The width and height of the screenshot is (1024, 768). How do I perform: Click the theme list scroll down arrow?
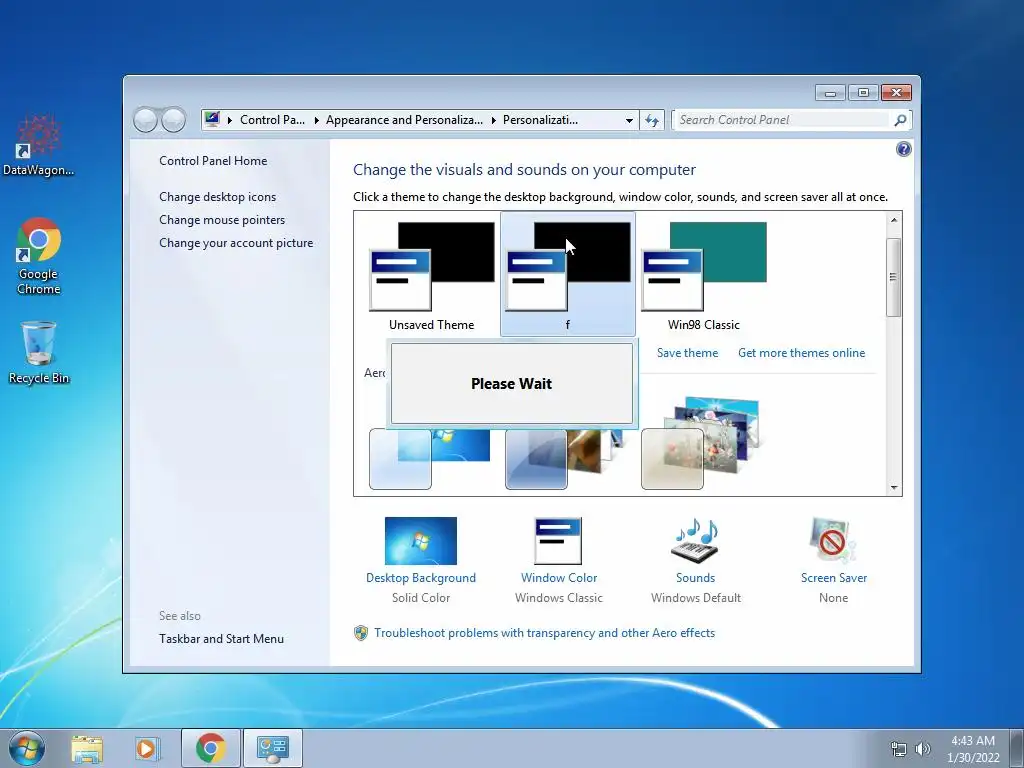tap(893, 487)
